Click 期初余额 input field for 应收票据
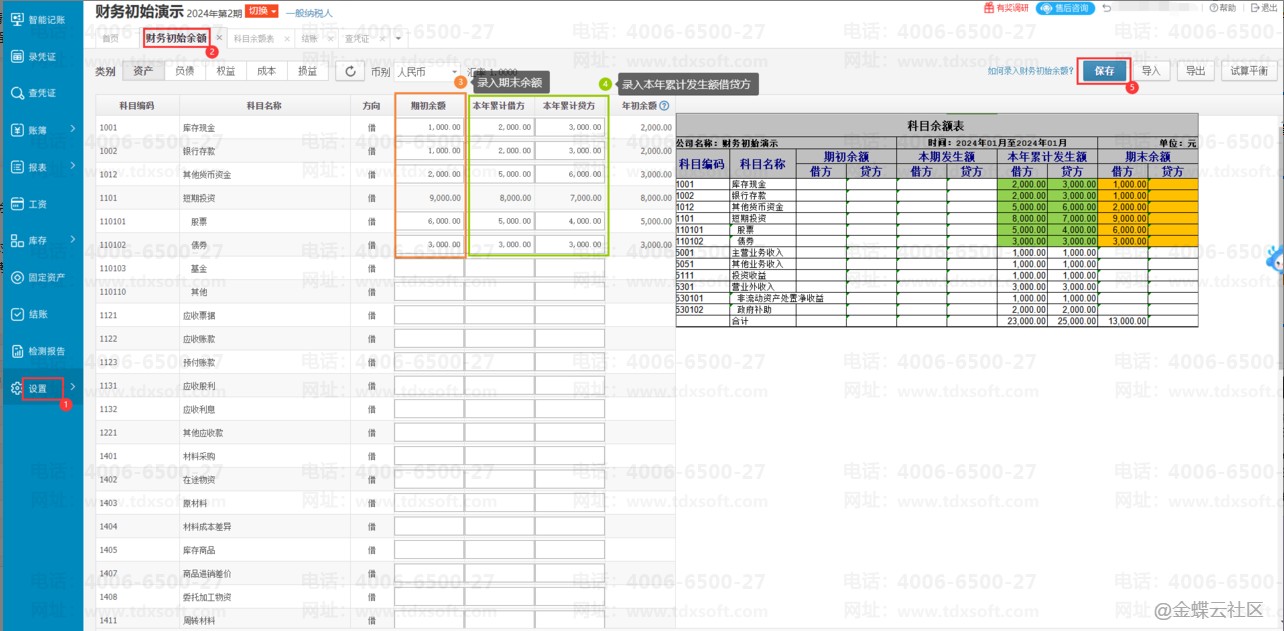Screen dimensions: 1284x631 coord(428,315)
